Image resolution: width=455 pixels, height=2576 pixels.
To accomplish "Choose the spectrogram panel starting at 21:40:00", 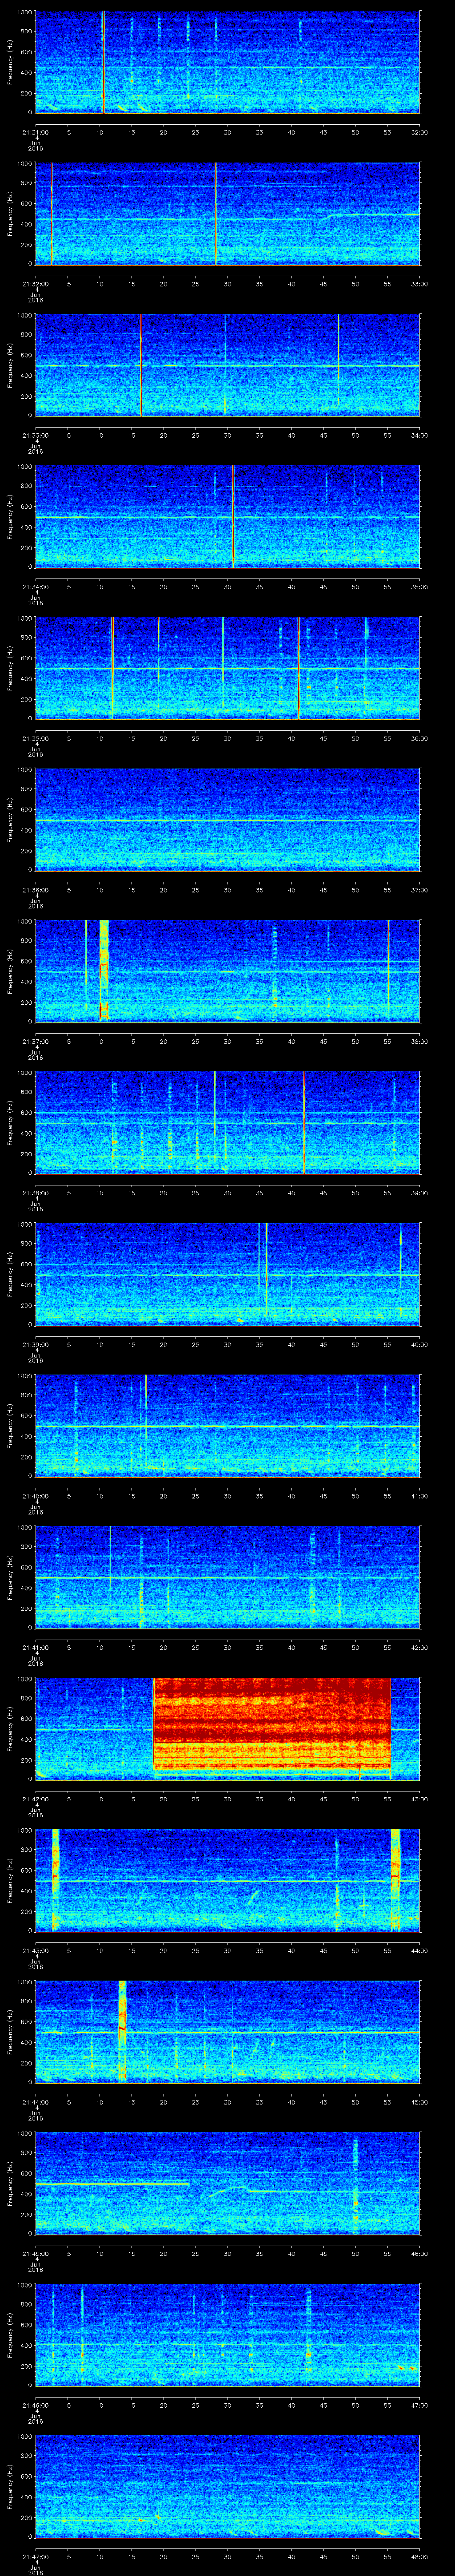I will point(228,1425).
